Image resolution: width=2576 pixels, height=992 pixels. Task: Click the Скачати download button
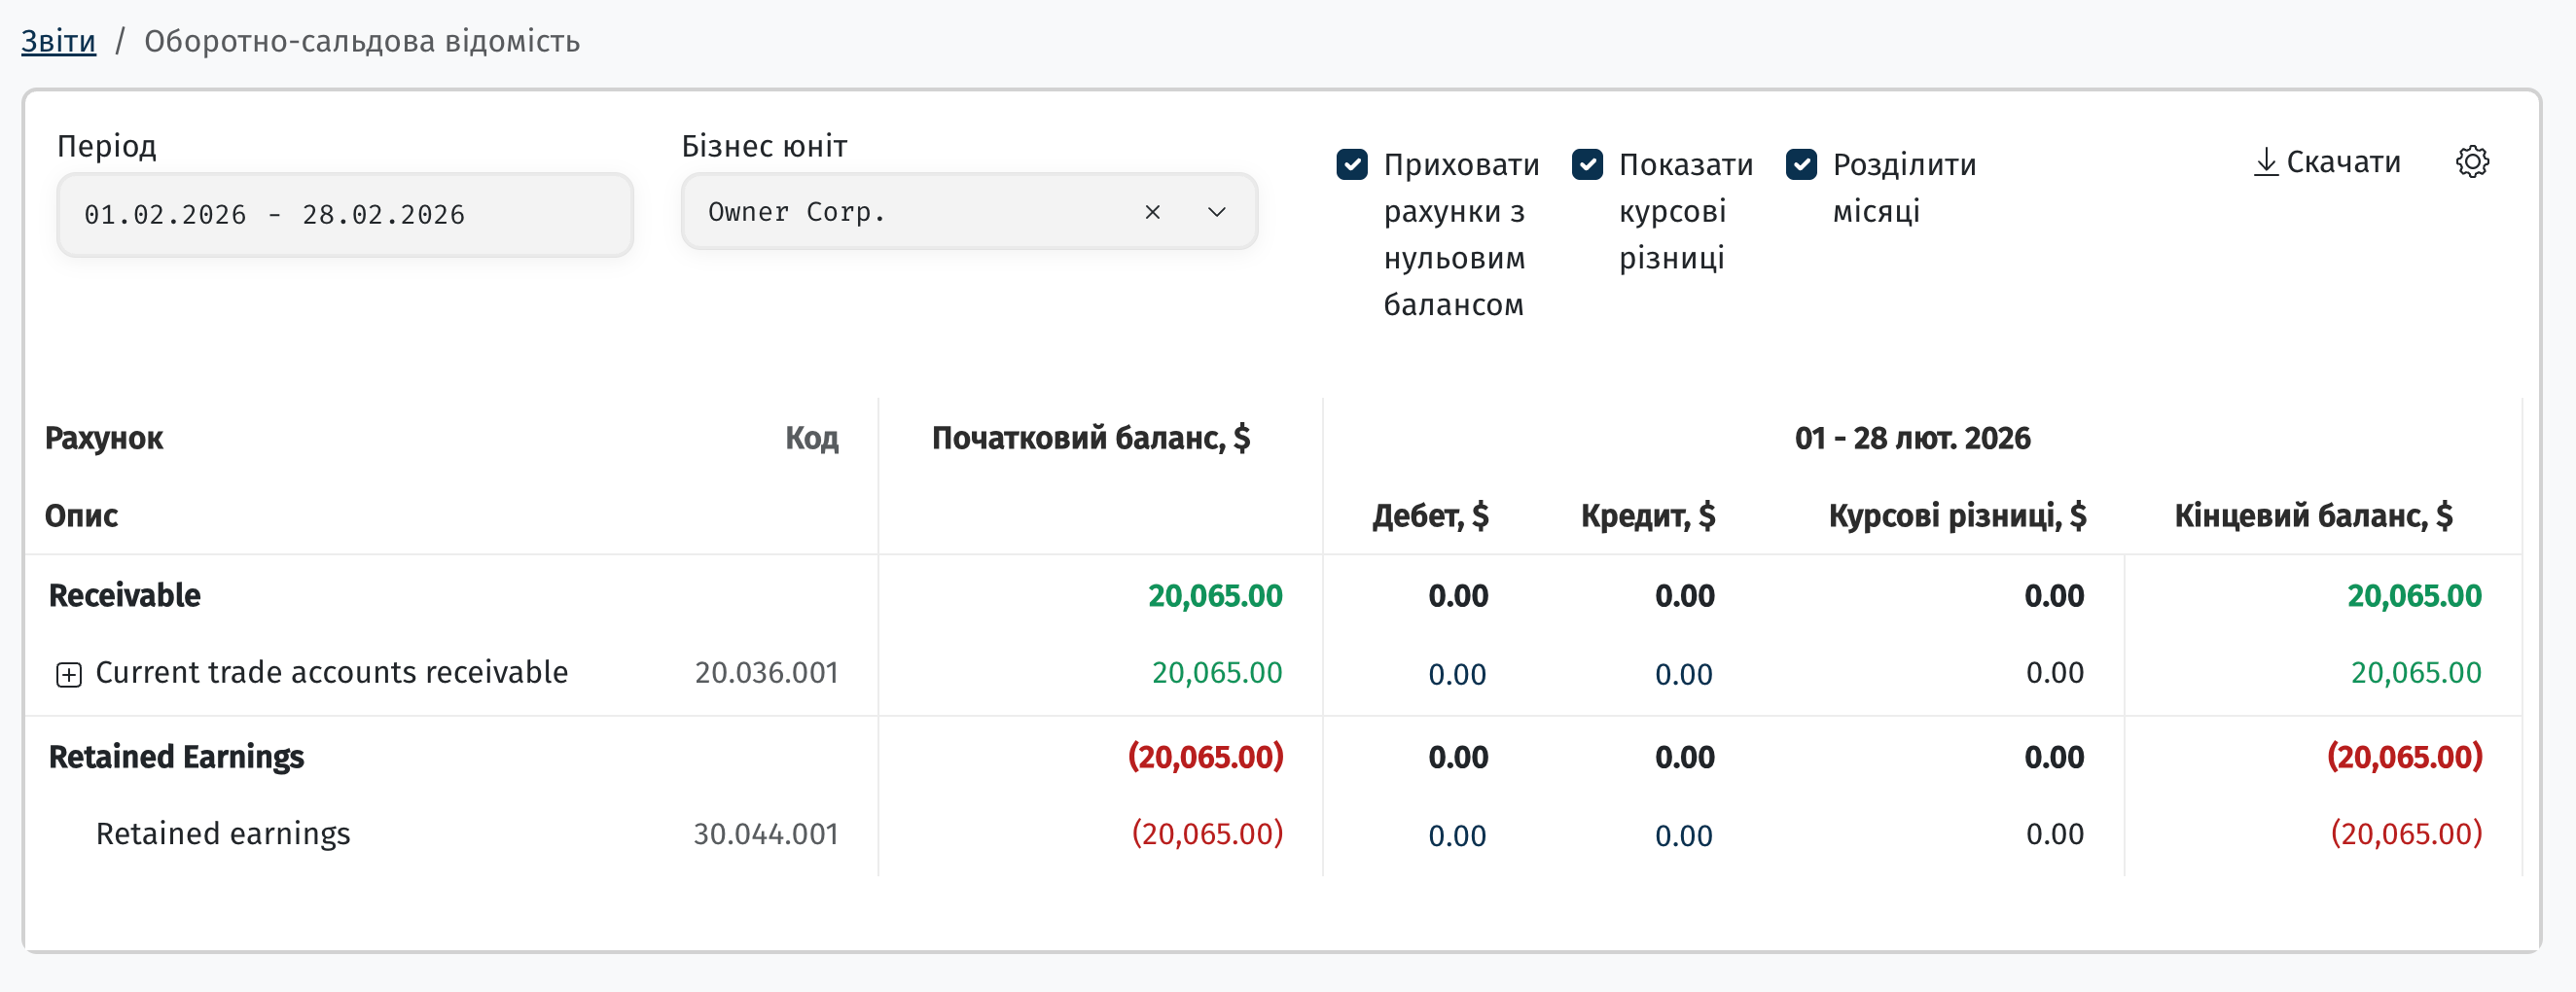tap(2327, 162)
